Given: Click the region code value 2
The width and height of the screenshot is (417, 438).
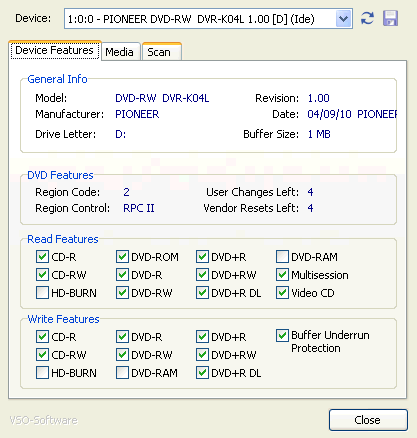Looking at the screenshot, I should (x=126, y=192).
